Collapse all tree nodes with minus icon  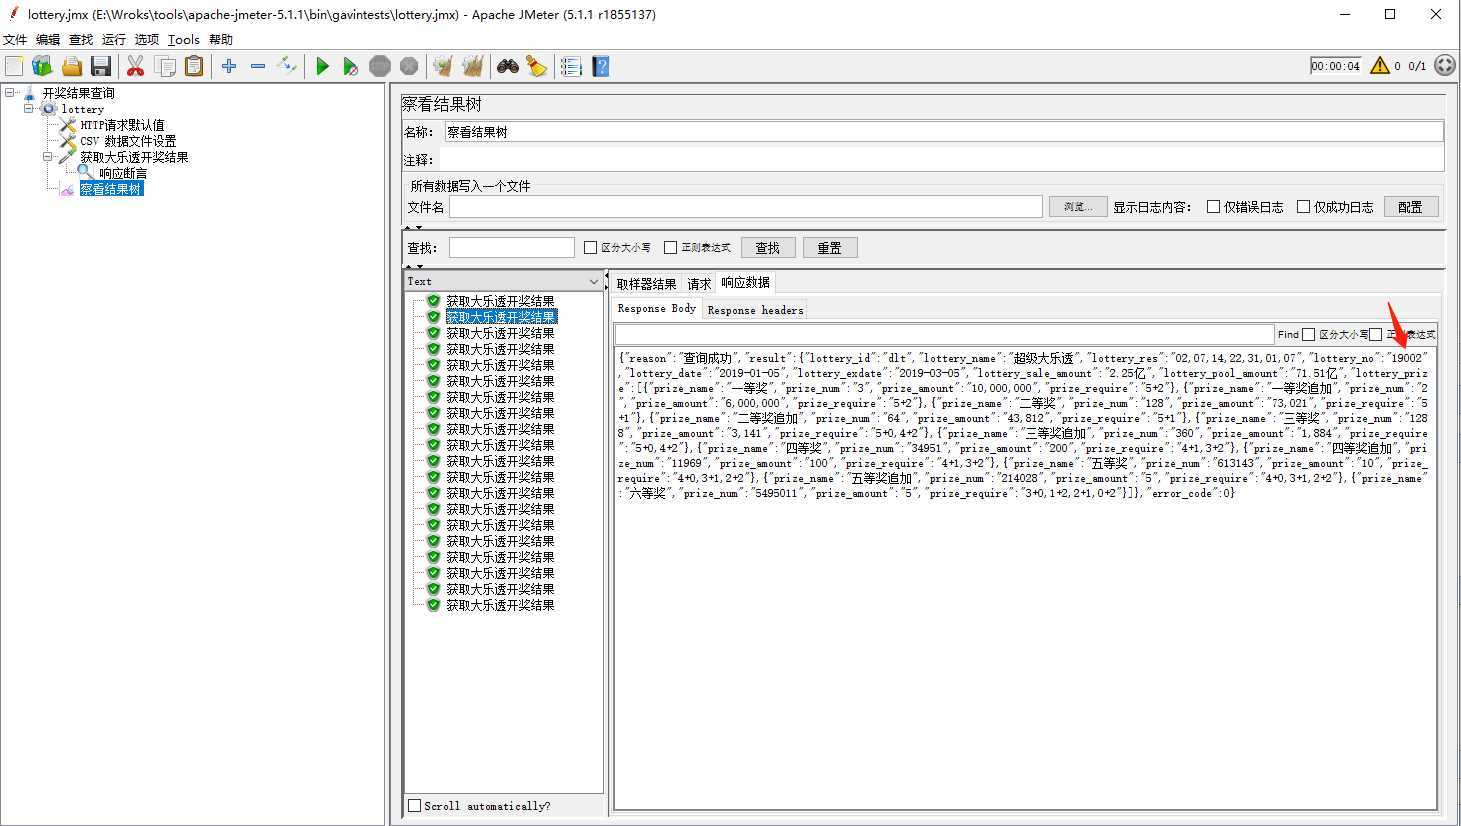click(258, 66)
